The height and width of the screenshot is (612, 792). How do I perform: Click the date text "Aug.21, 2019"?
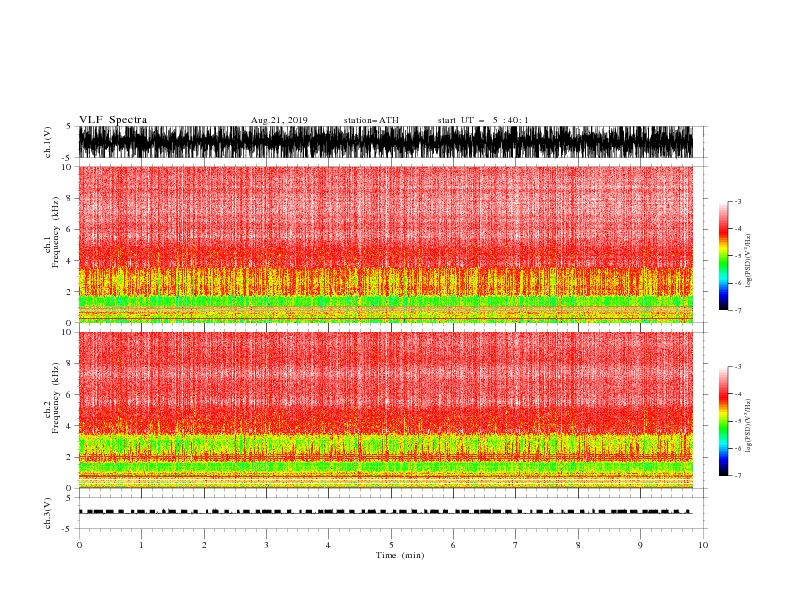point(279,120)
